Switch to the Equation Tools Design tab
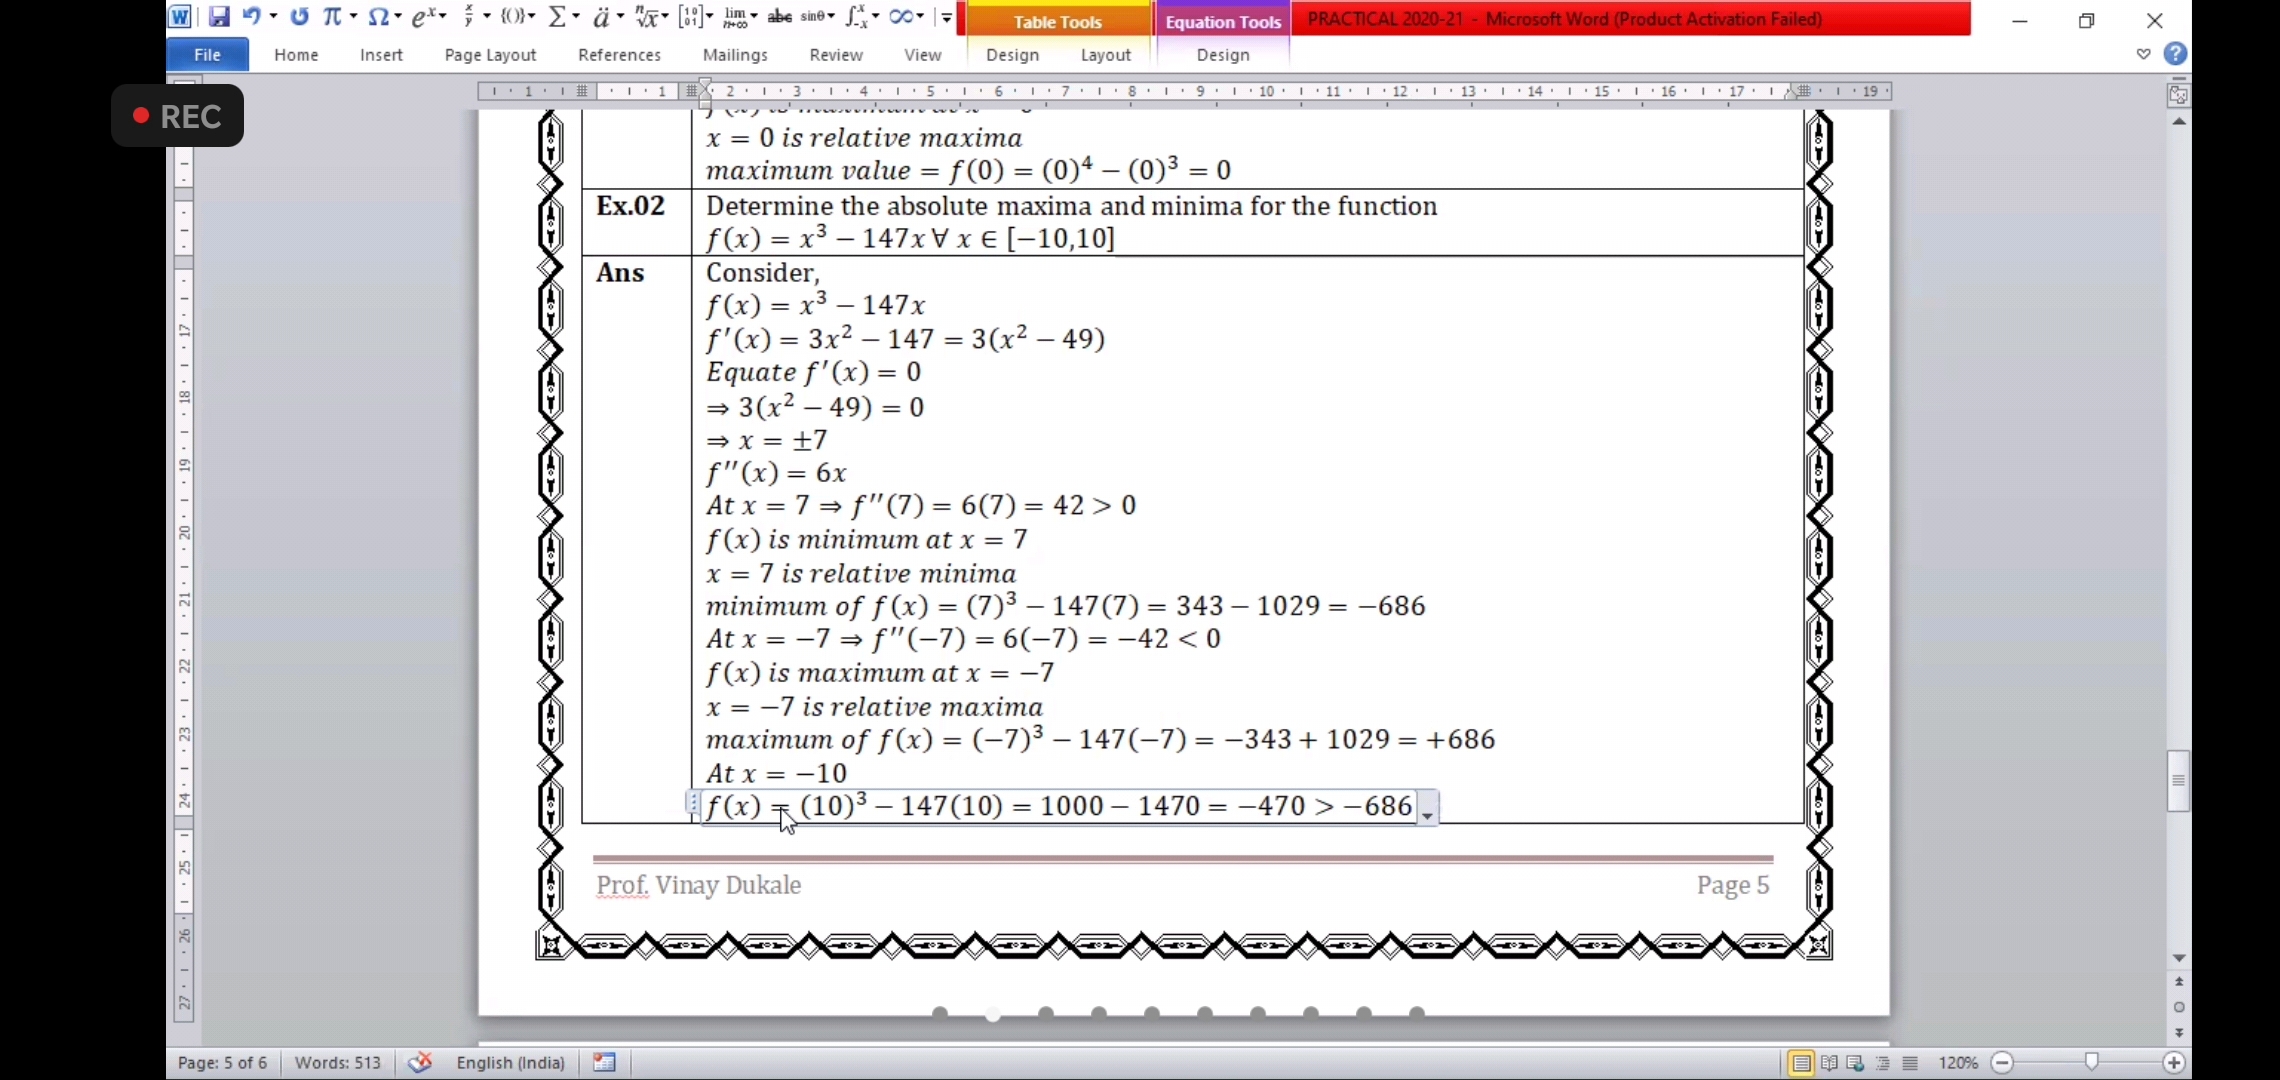 click(1222, 55)
